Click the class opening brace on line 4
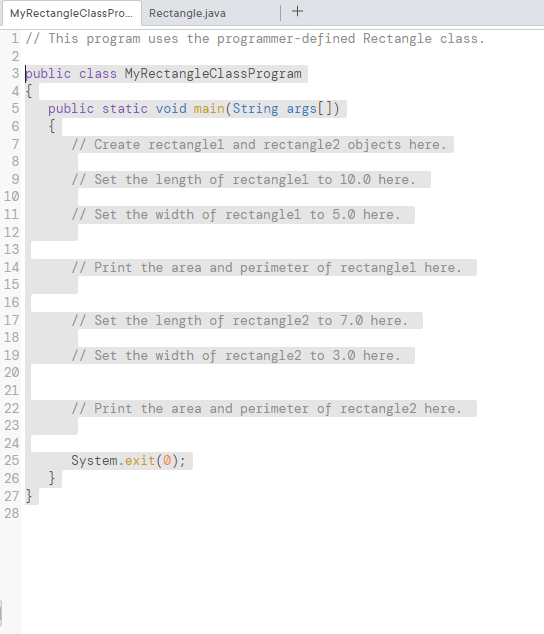Screen dimensions: 544x634 [29, 91]
